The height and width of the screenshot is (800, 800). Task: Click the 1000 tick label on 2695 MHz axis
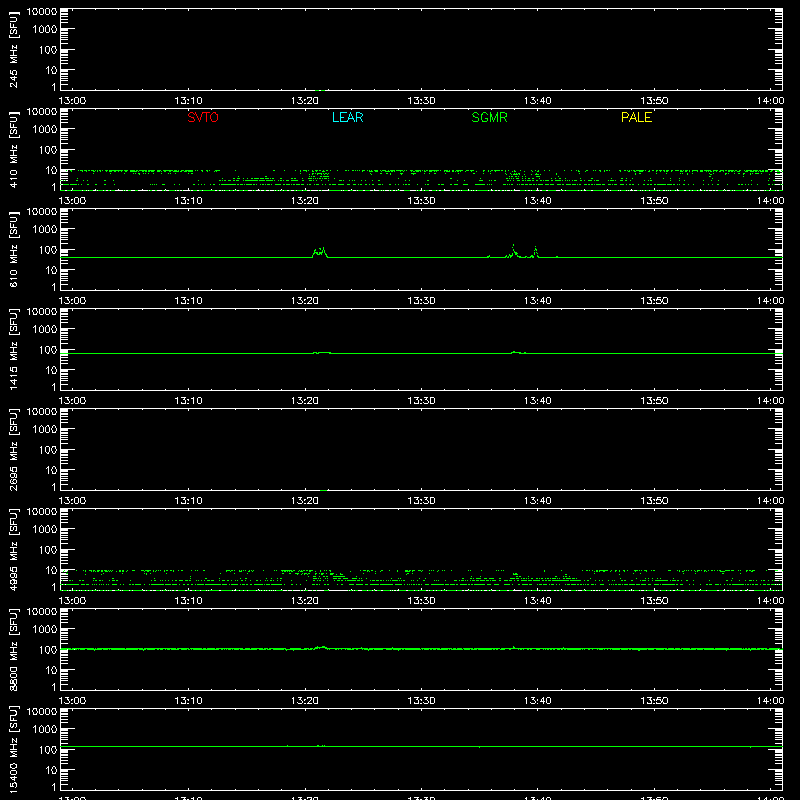pyautogui.click(x=45, y=430)
